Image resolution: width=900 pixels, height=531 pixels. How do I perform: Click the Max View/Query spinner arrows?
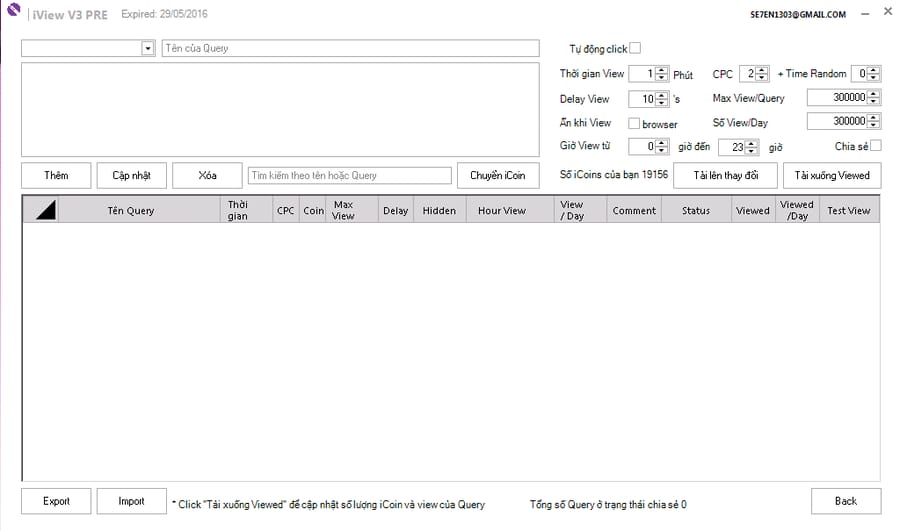point(873,98)
